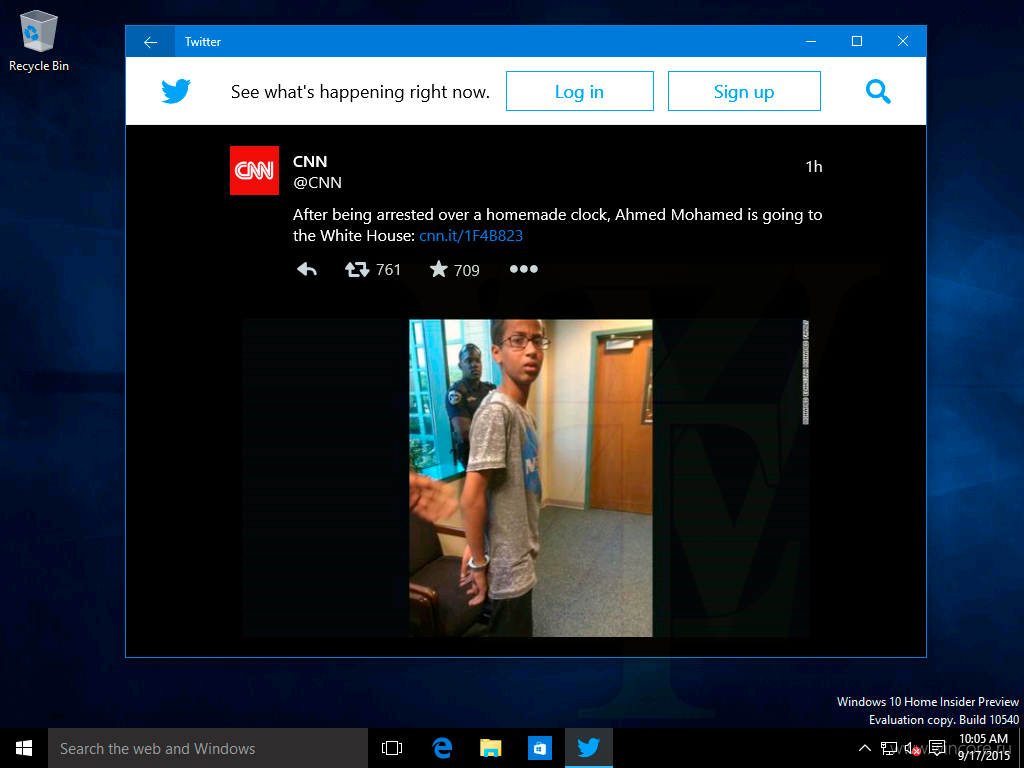Close the Twitter window
This screenshot has height=768, width=1024.
pyautogui.click(x=903, y=41)
